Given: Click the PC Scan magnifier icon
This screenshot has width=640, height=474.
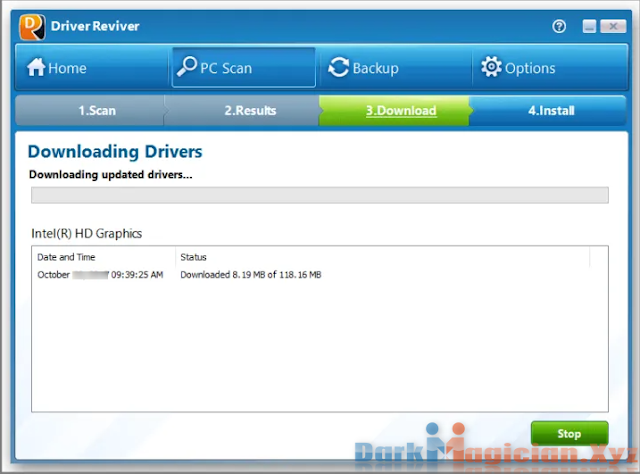Looking at the screenshot, I should click(x=187, y=67).
